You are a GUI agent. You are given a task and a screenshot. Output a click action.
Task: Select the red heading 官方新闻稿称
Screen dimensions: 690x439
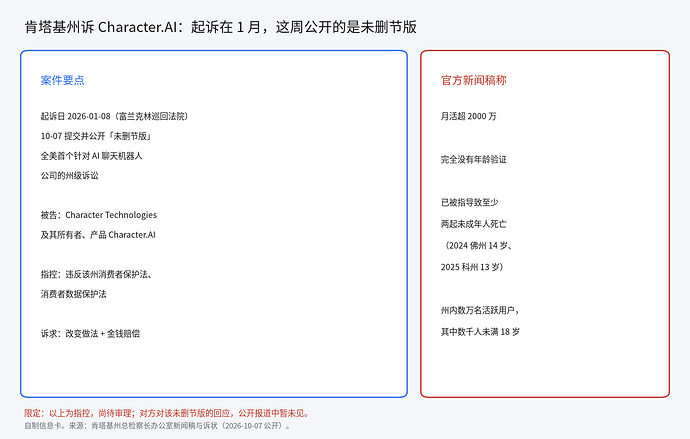[x=473, y=80]
